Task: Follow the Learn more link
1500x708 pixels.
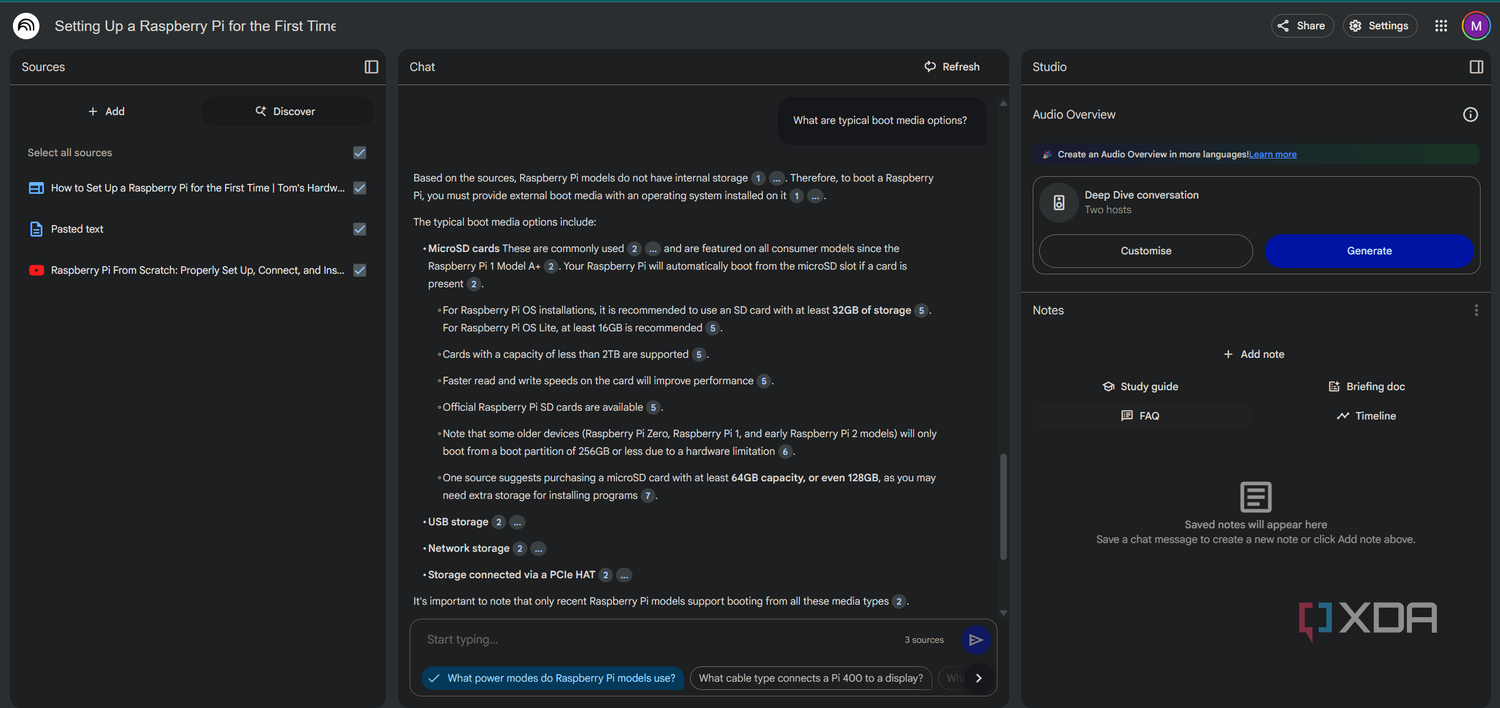Action: (x=1273, y=155)
